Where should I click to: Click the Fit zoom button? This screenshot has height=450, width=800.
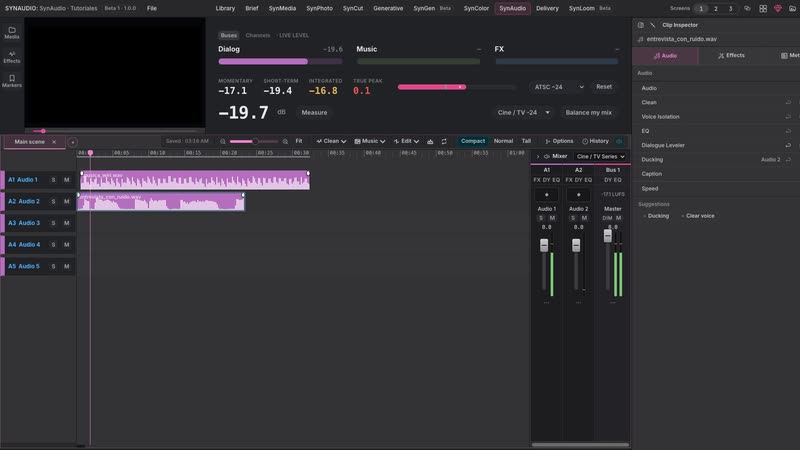point(299,141)
